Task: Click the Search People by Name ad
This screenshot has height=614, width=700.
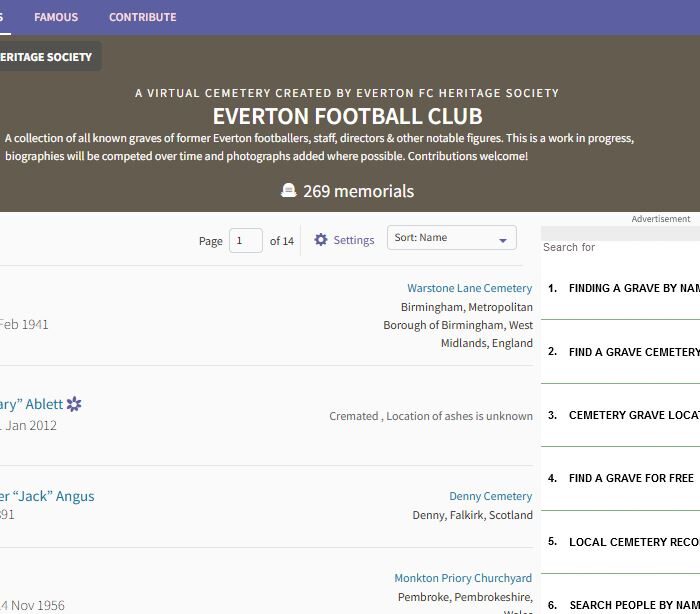Action: pos(633,605)
